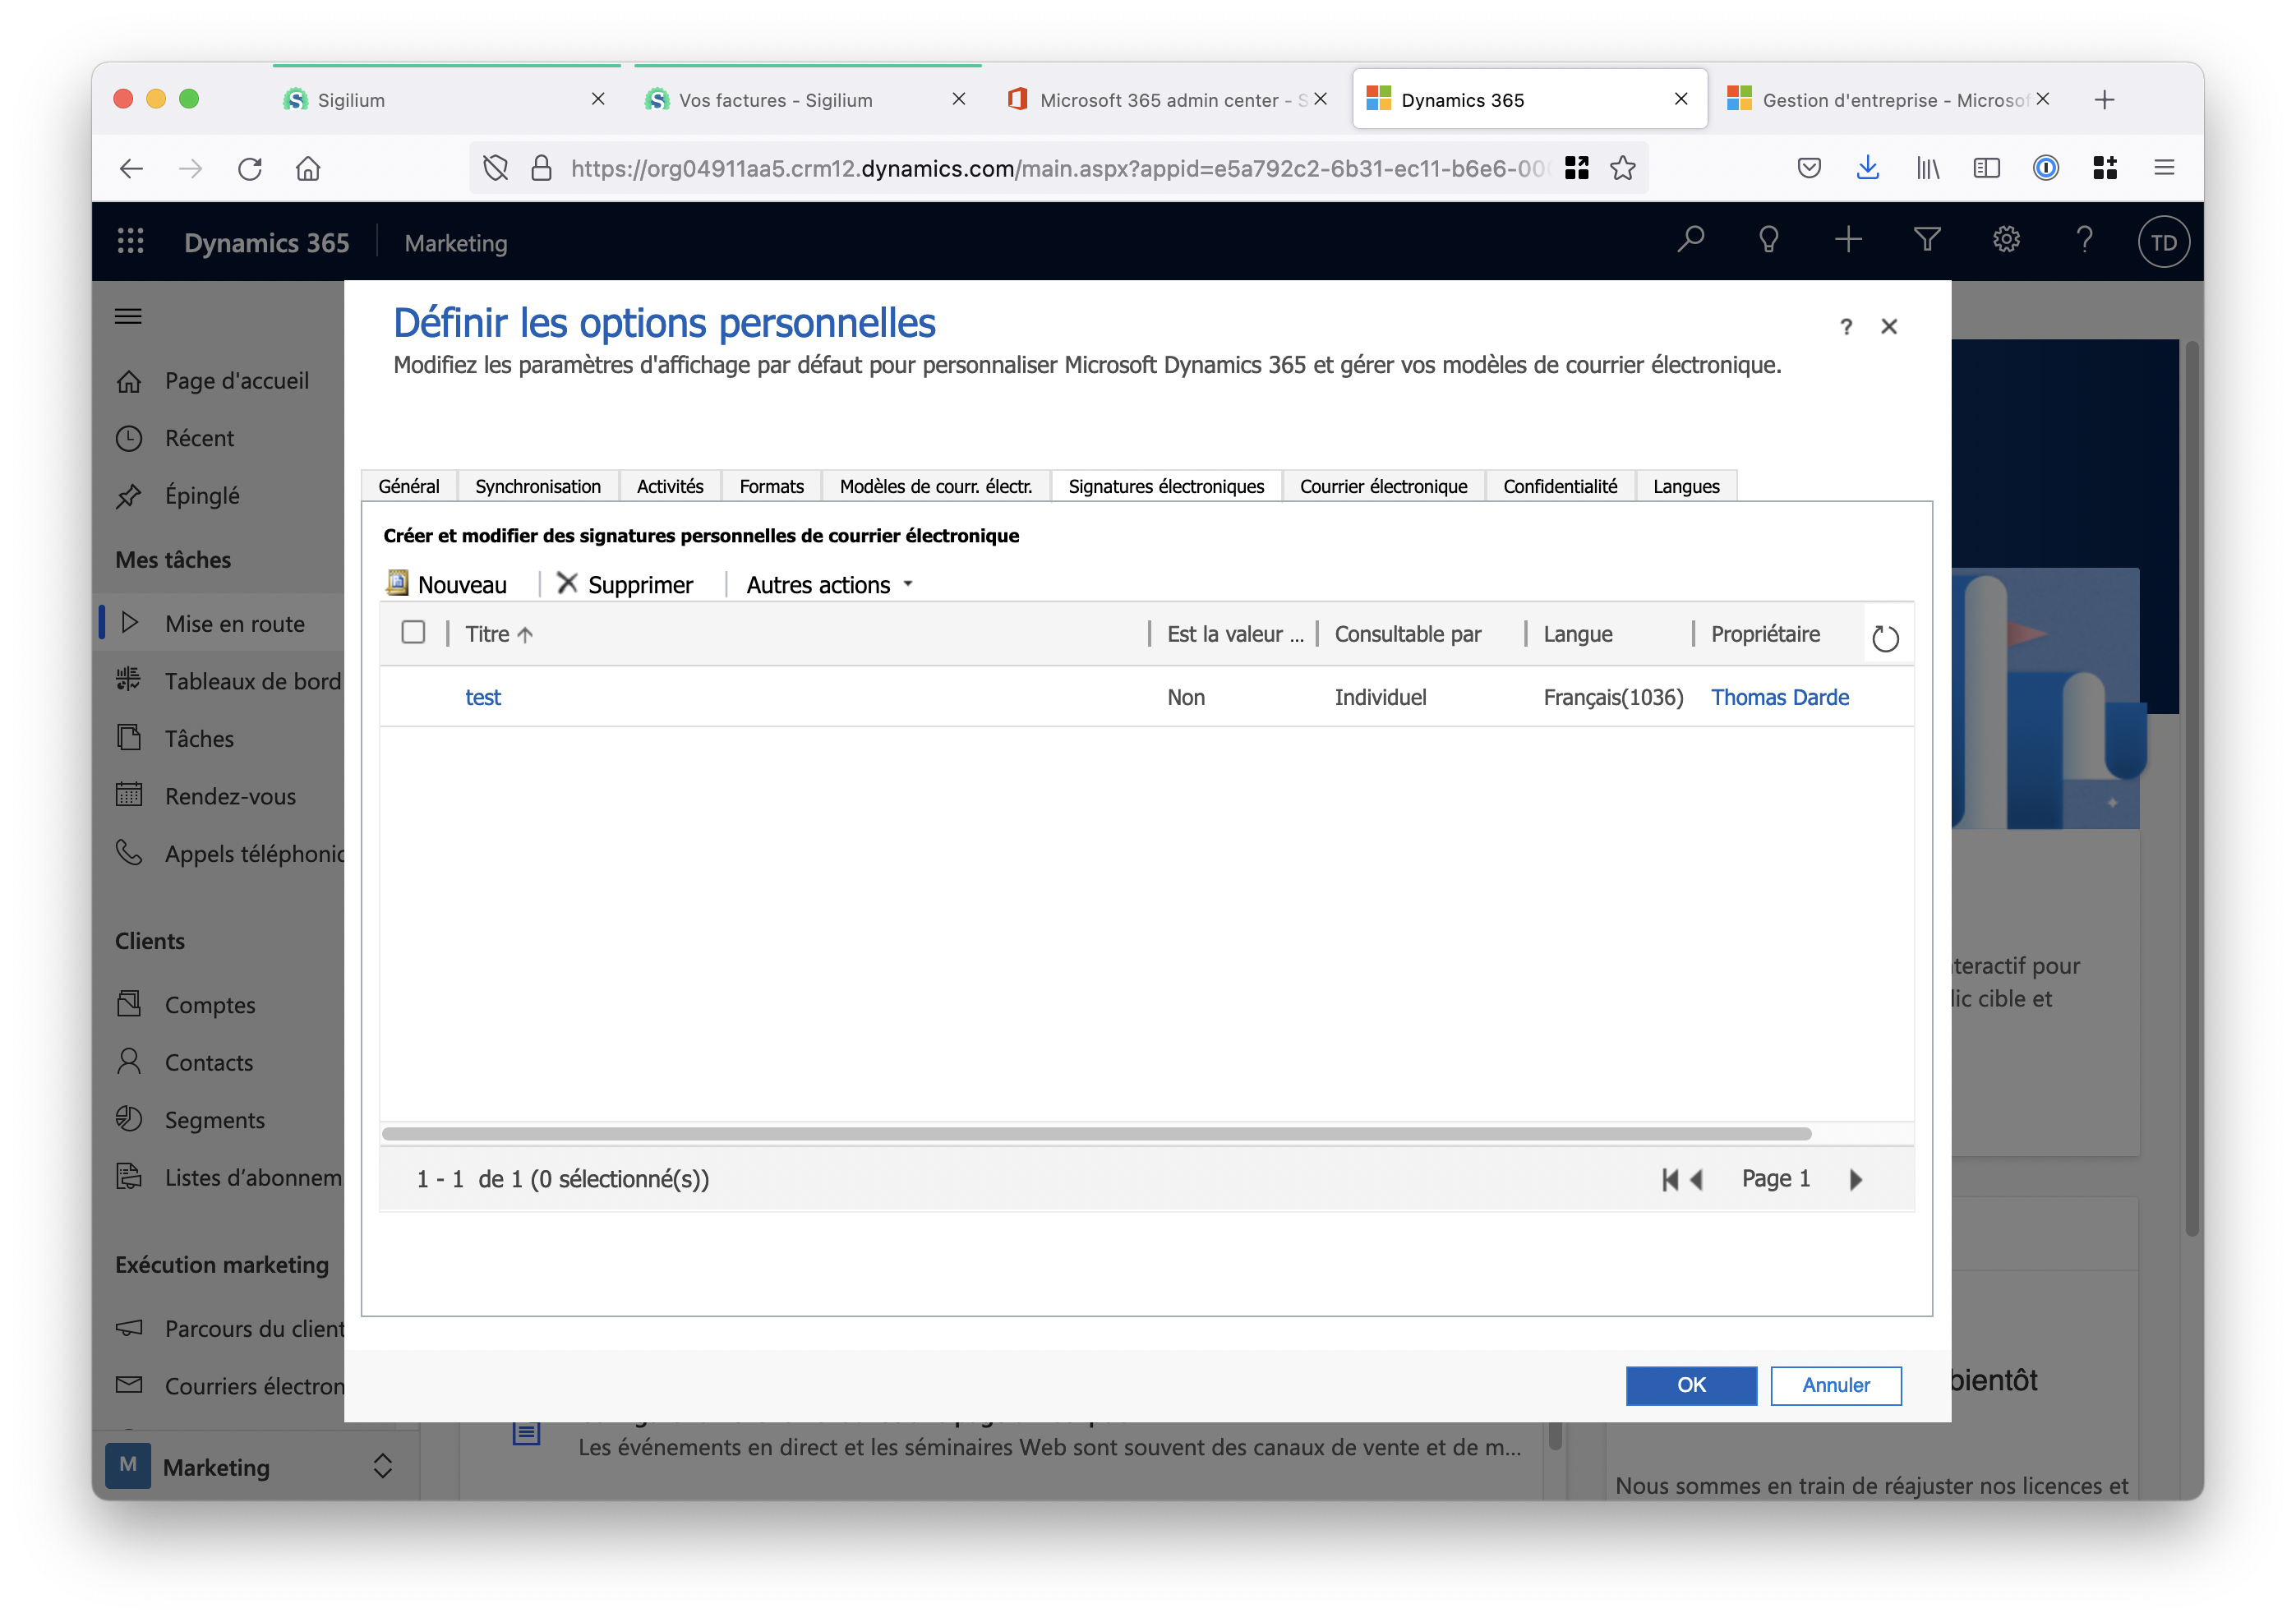
Task: Open the search magnifier in header
Action: (x=1690, y=241)
